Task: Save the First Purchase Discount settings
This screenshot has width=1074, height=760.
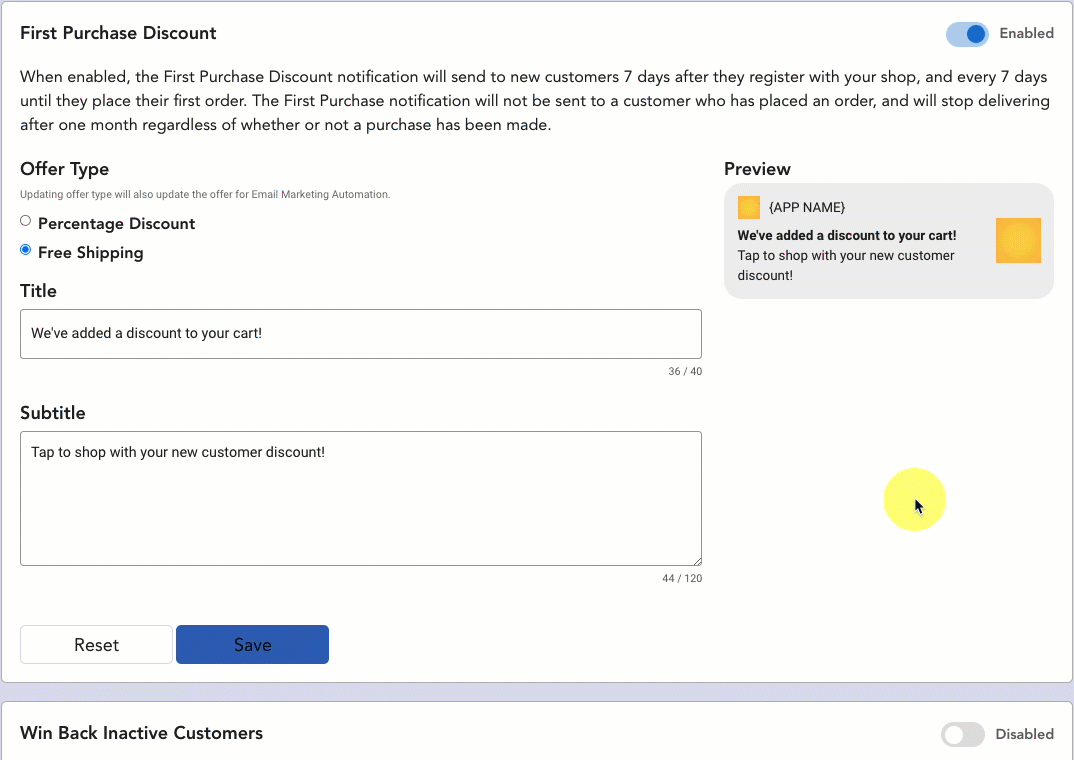Action: (252, 645)
